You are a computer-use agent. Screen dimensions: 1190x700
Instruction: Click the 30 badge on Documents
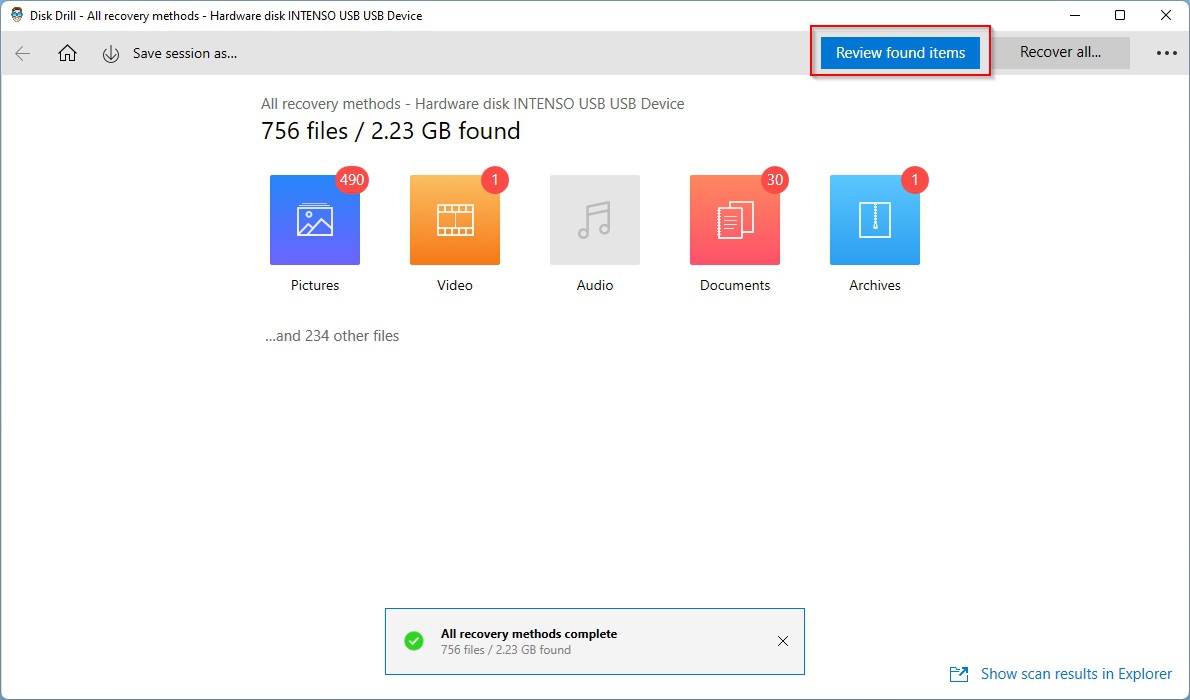click(775, 180)
